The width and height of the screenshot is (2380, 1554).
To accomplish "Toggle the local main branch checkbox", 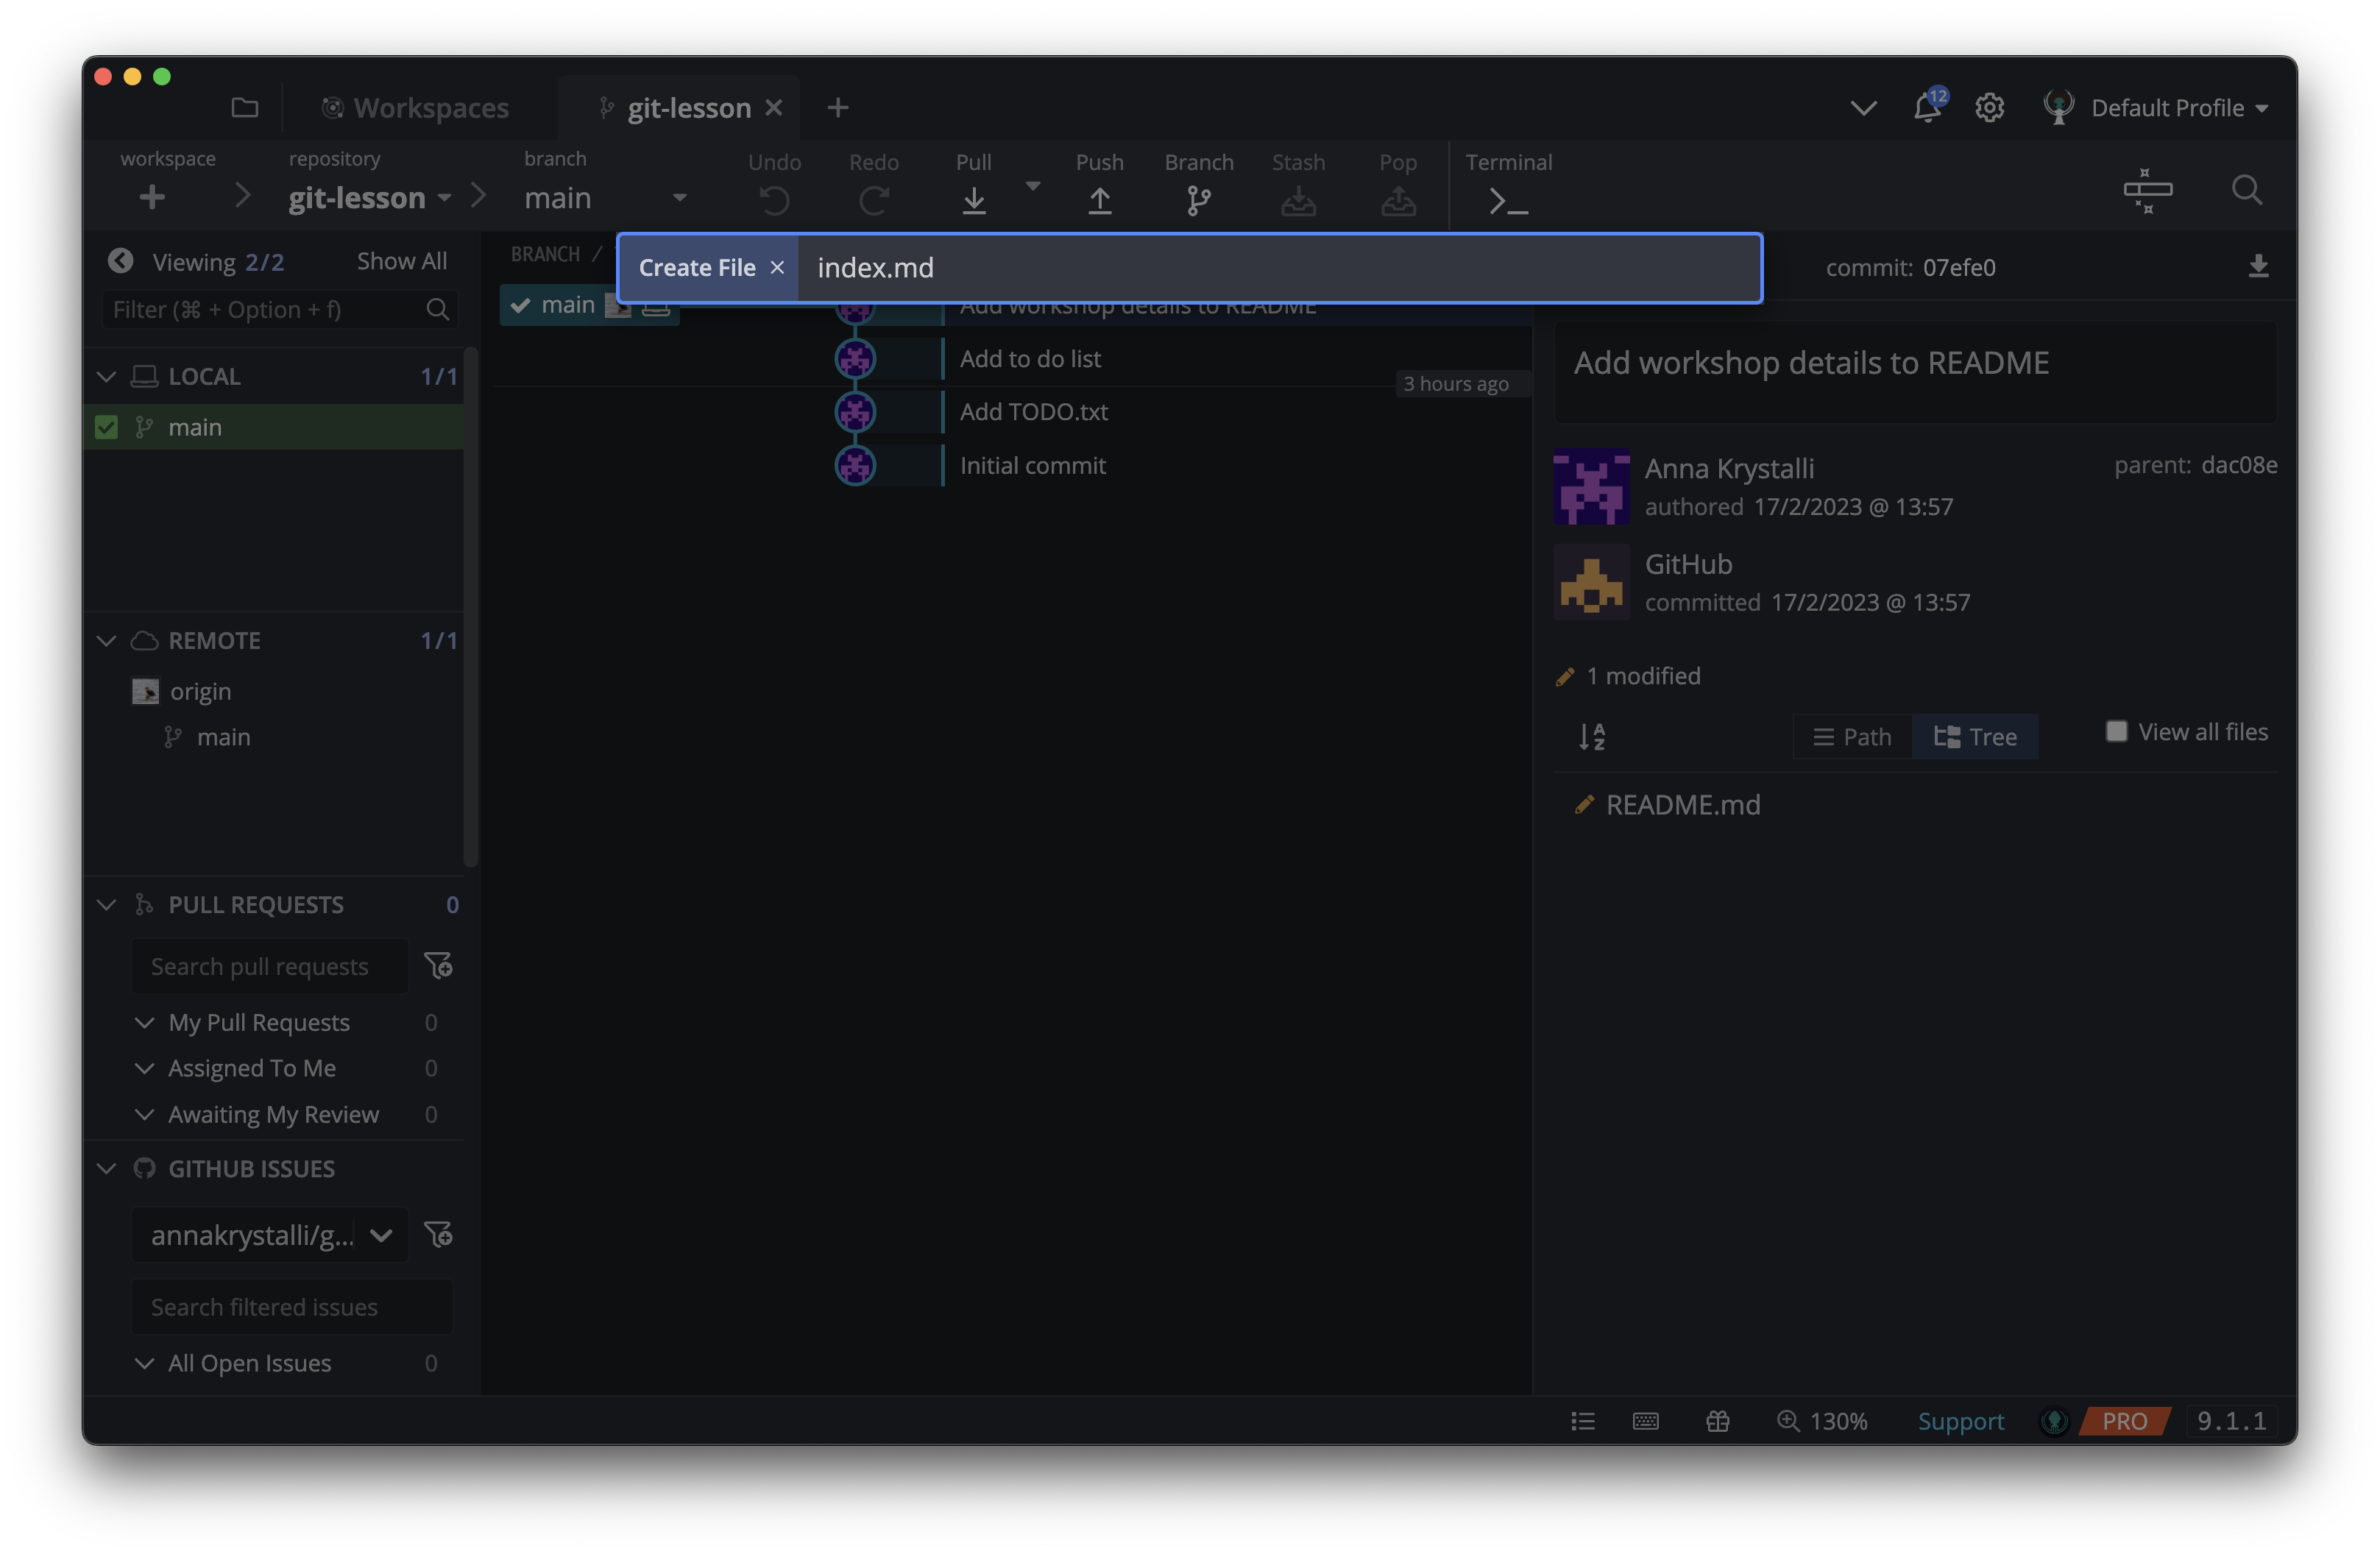I will pos(106,427).
